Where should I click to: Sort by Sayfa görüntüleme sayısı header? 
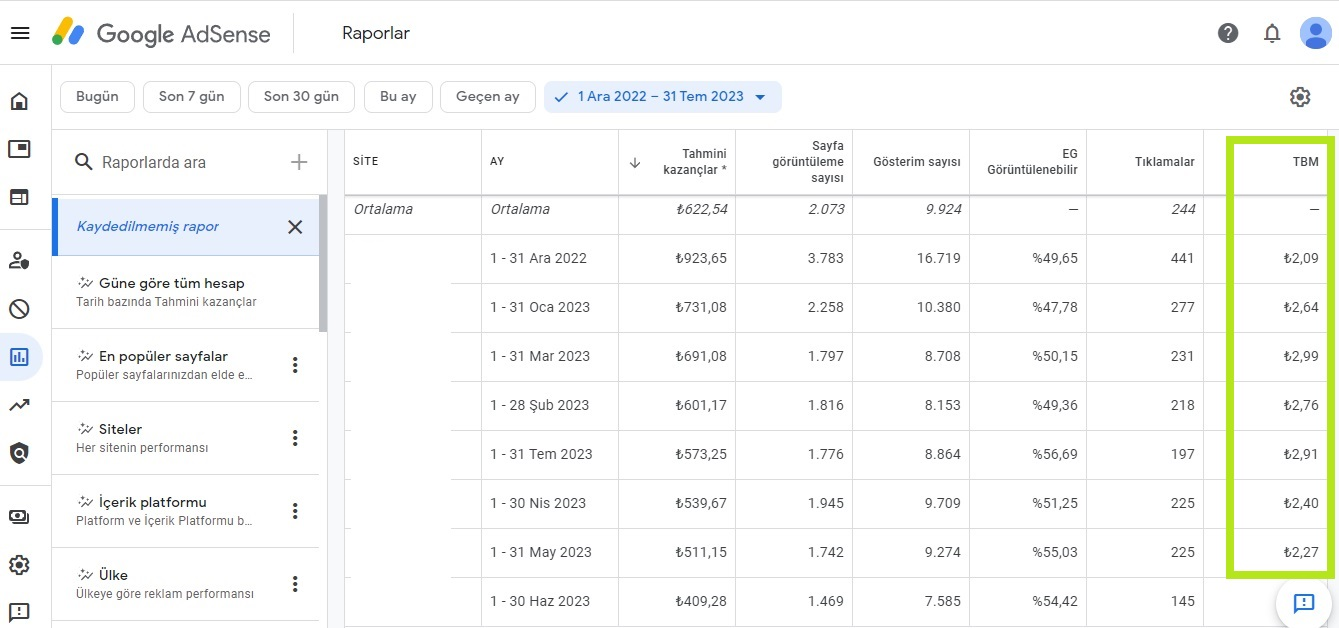(x=808, y=162)
